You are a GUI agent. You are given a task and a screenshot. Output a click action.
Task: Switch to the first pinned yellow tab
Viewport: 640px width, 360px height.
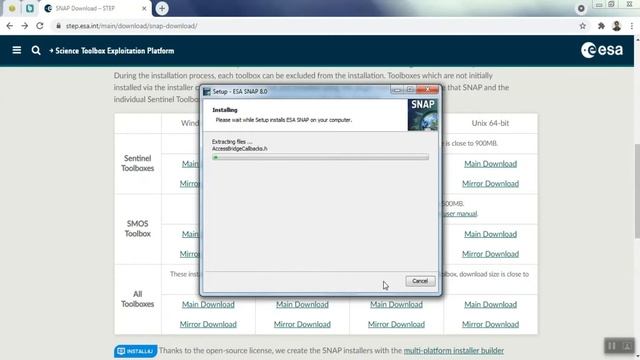coord(12,8)
